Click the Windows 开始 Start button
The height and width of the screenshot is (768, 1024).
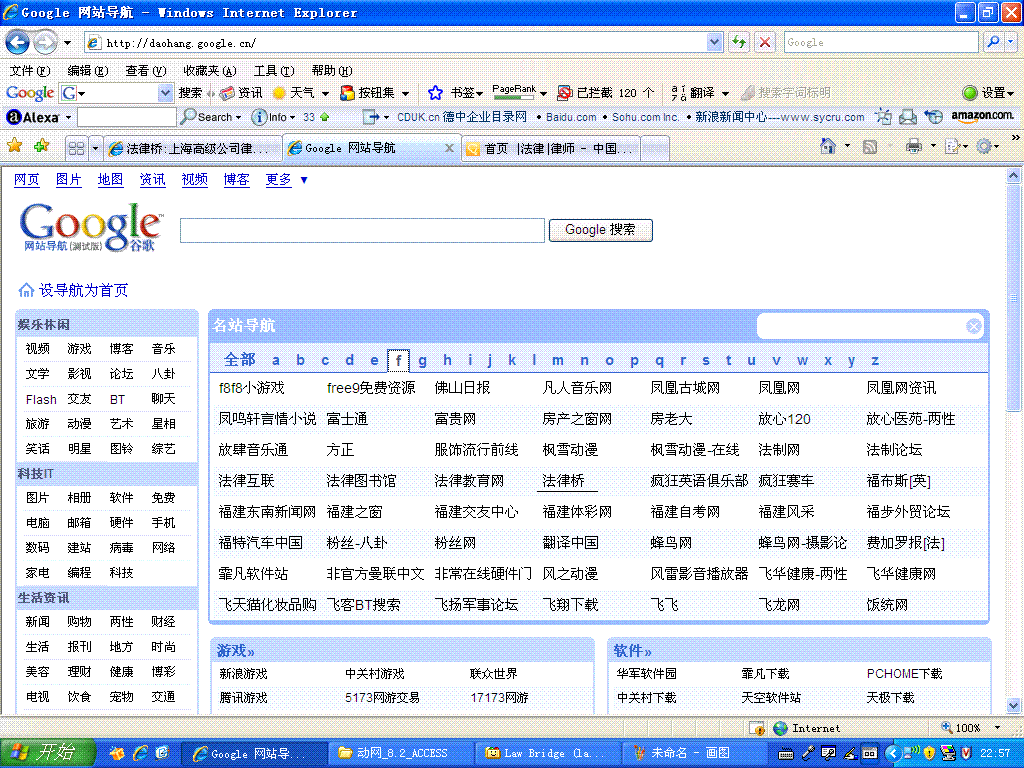tap(47, 753)
